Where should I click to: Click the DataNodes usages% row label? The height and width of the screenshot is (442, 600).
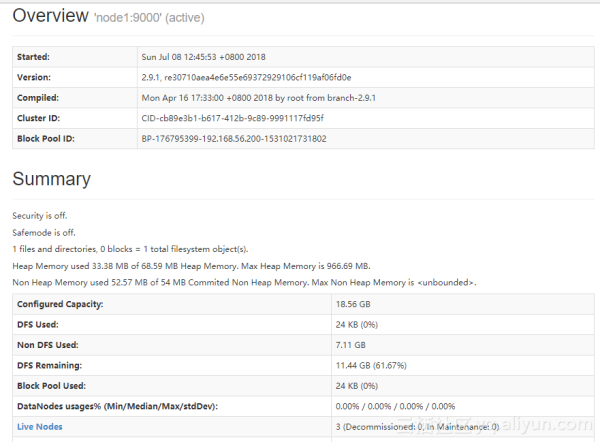pyautogui.click(x=117, y=406)
